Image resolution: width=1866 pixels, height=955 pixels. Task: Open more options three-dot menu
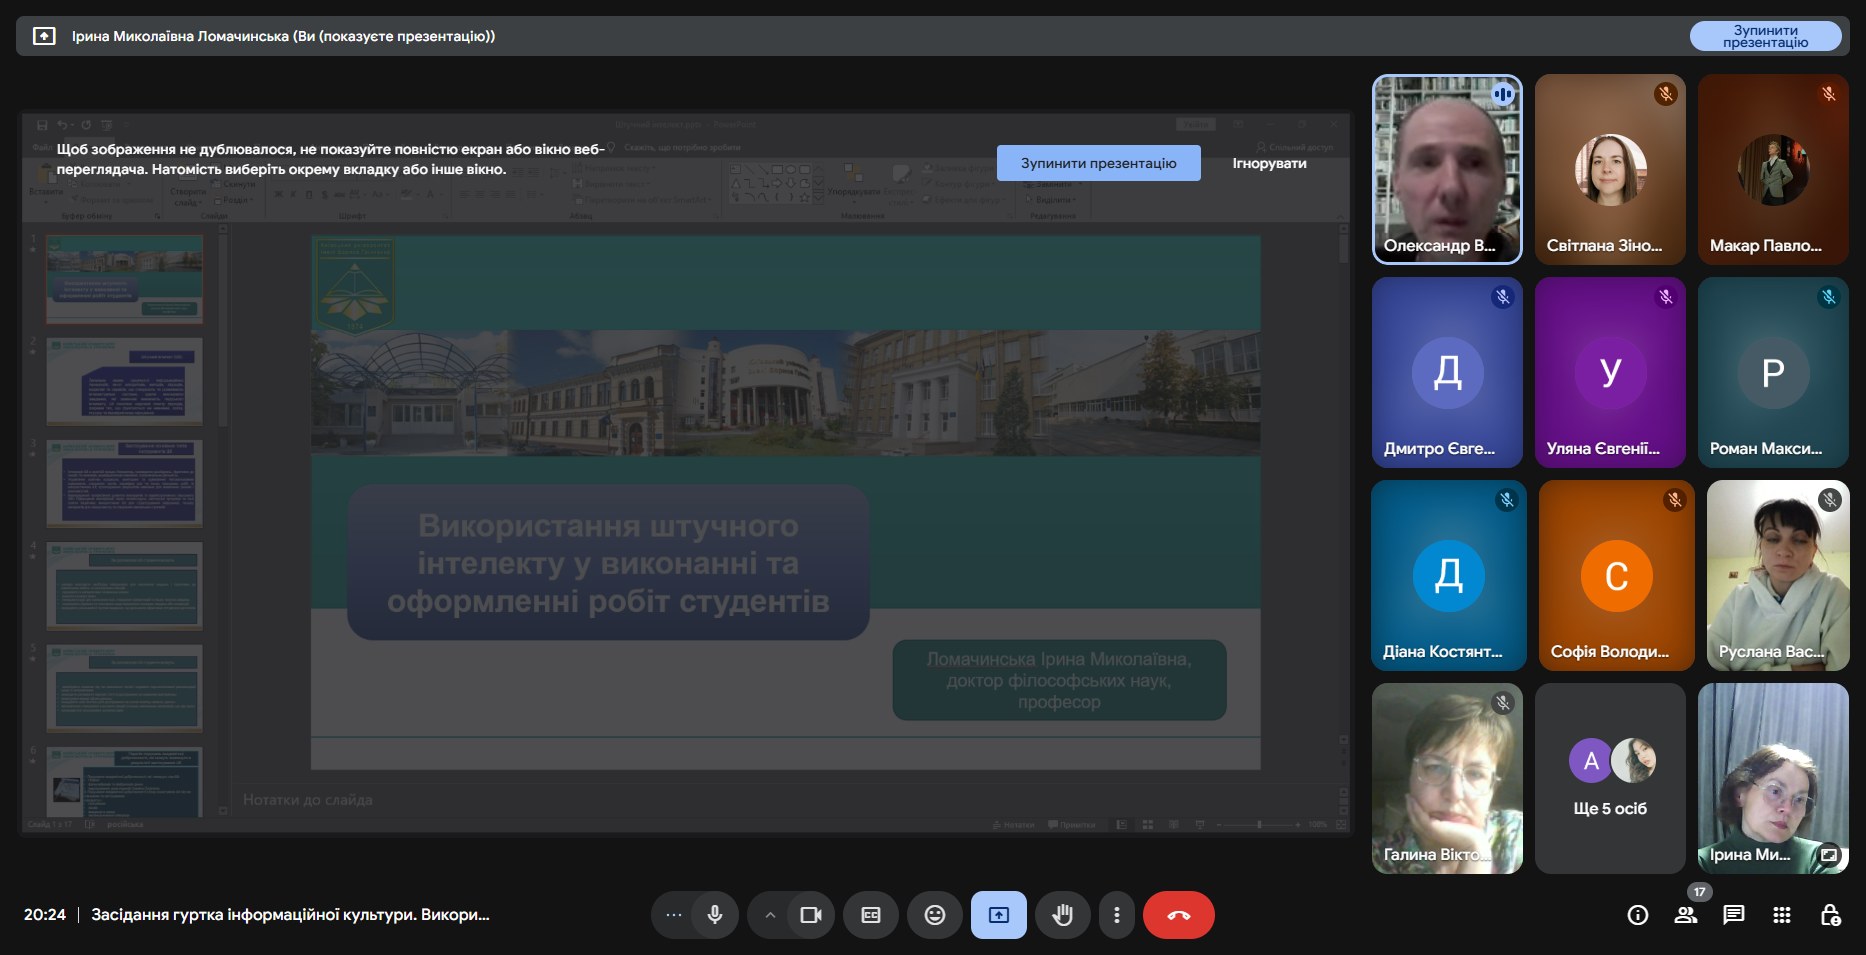tap(1117, 915)
